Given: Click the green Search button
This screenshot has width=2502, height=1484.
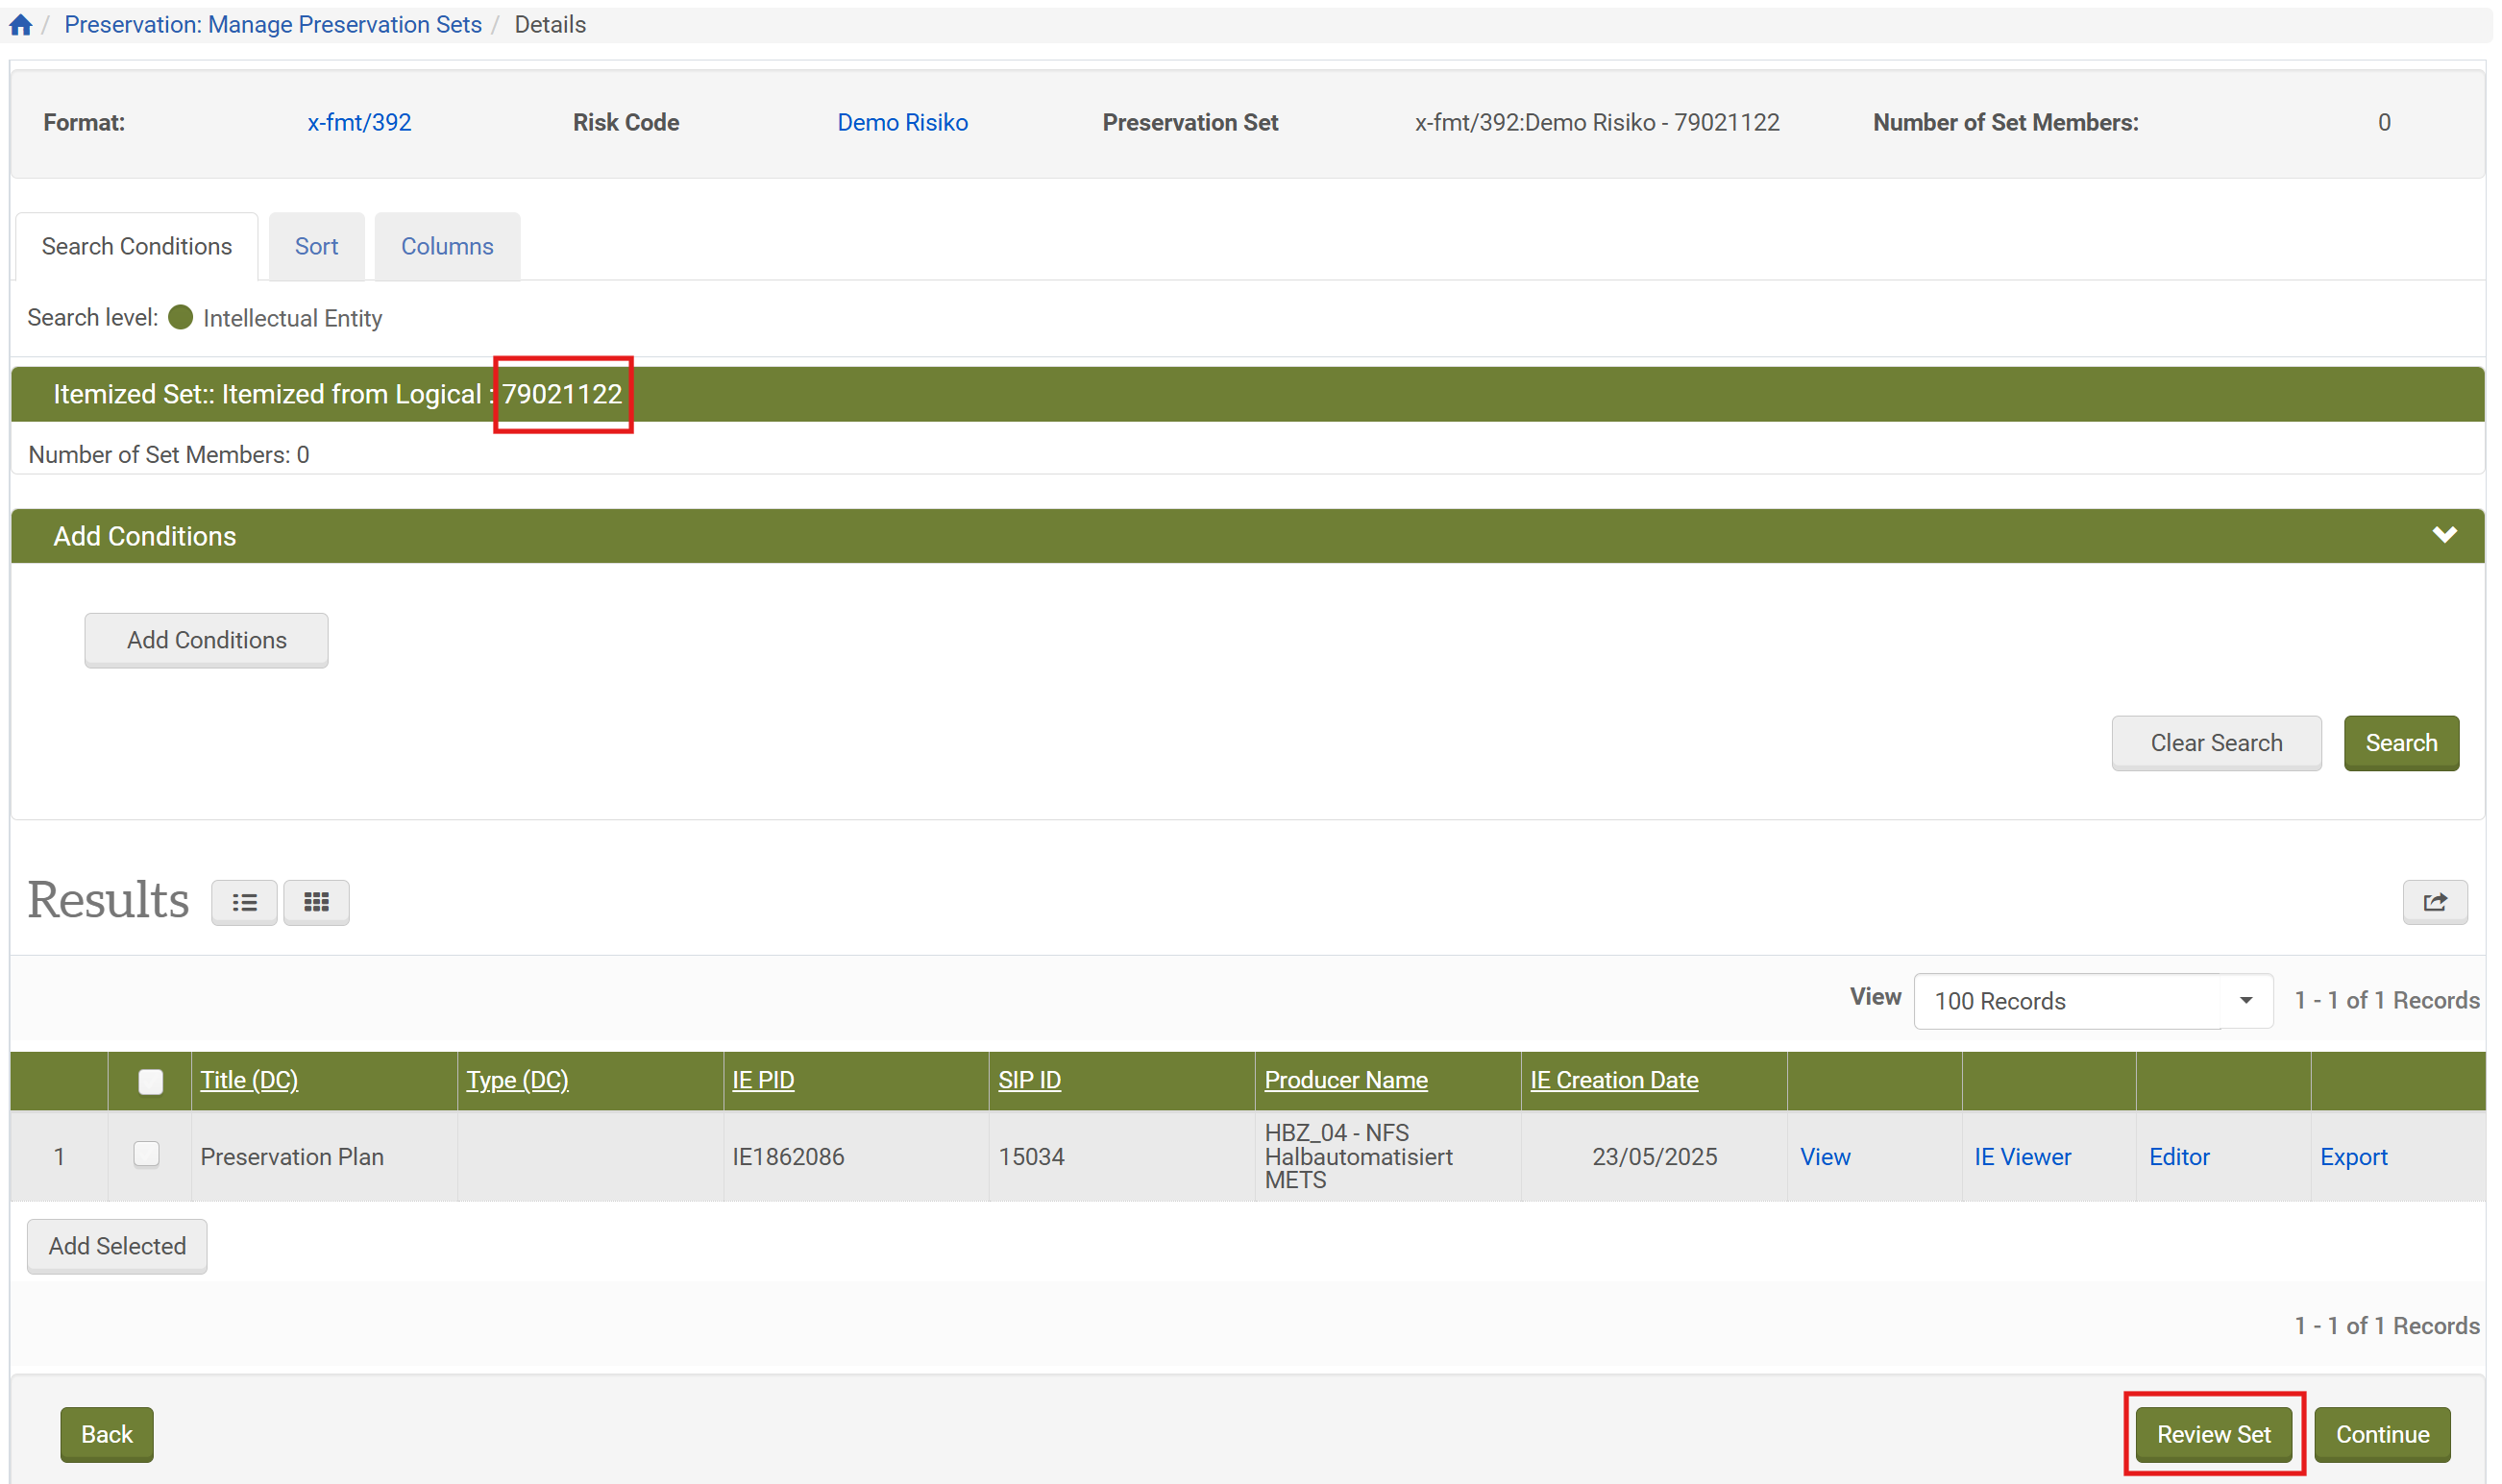Looking at the screenshot, I should point(2400,743).
